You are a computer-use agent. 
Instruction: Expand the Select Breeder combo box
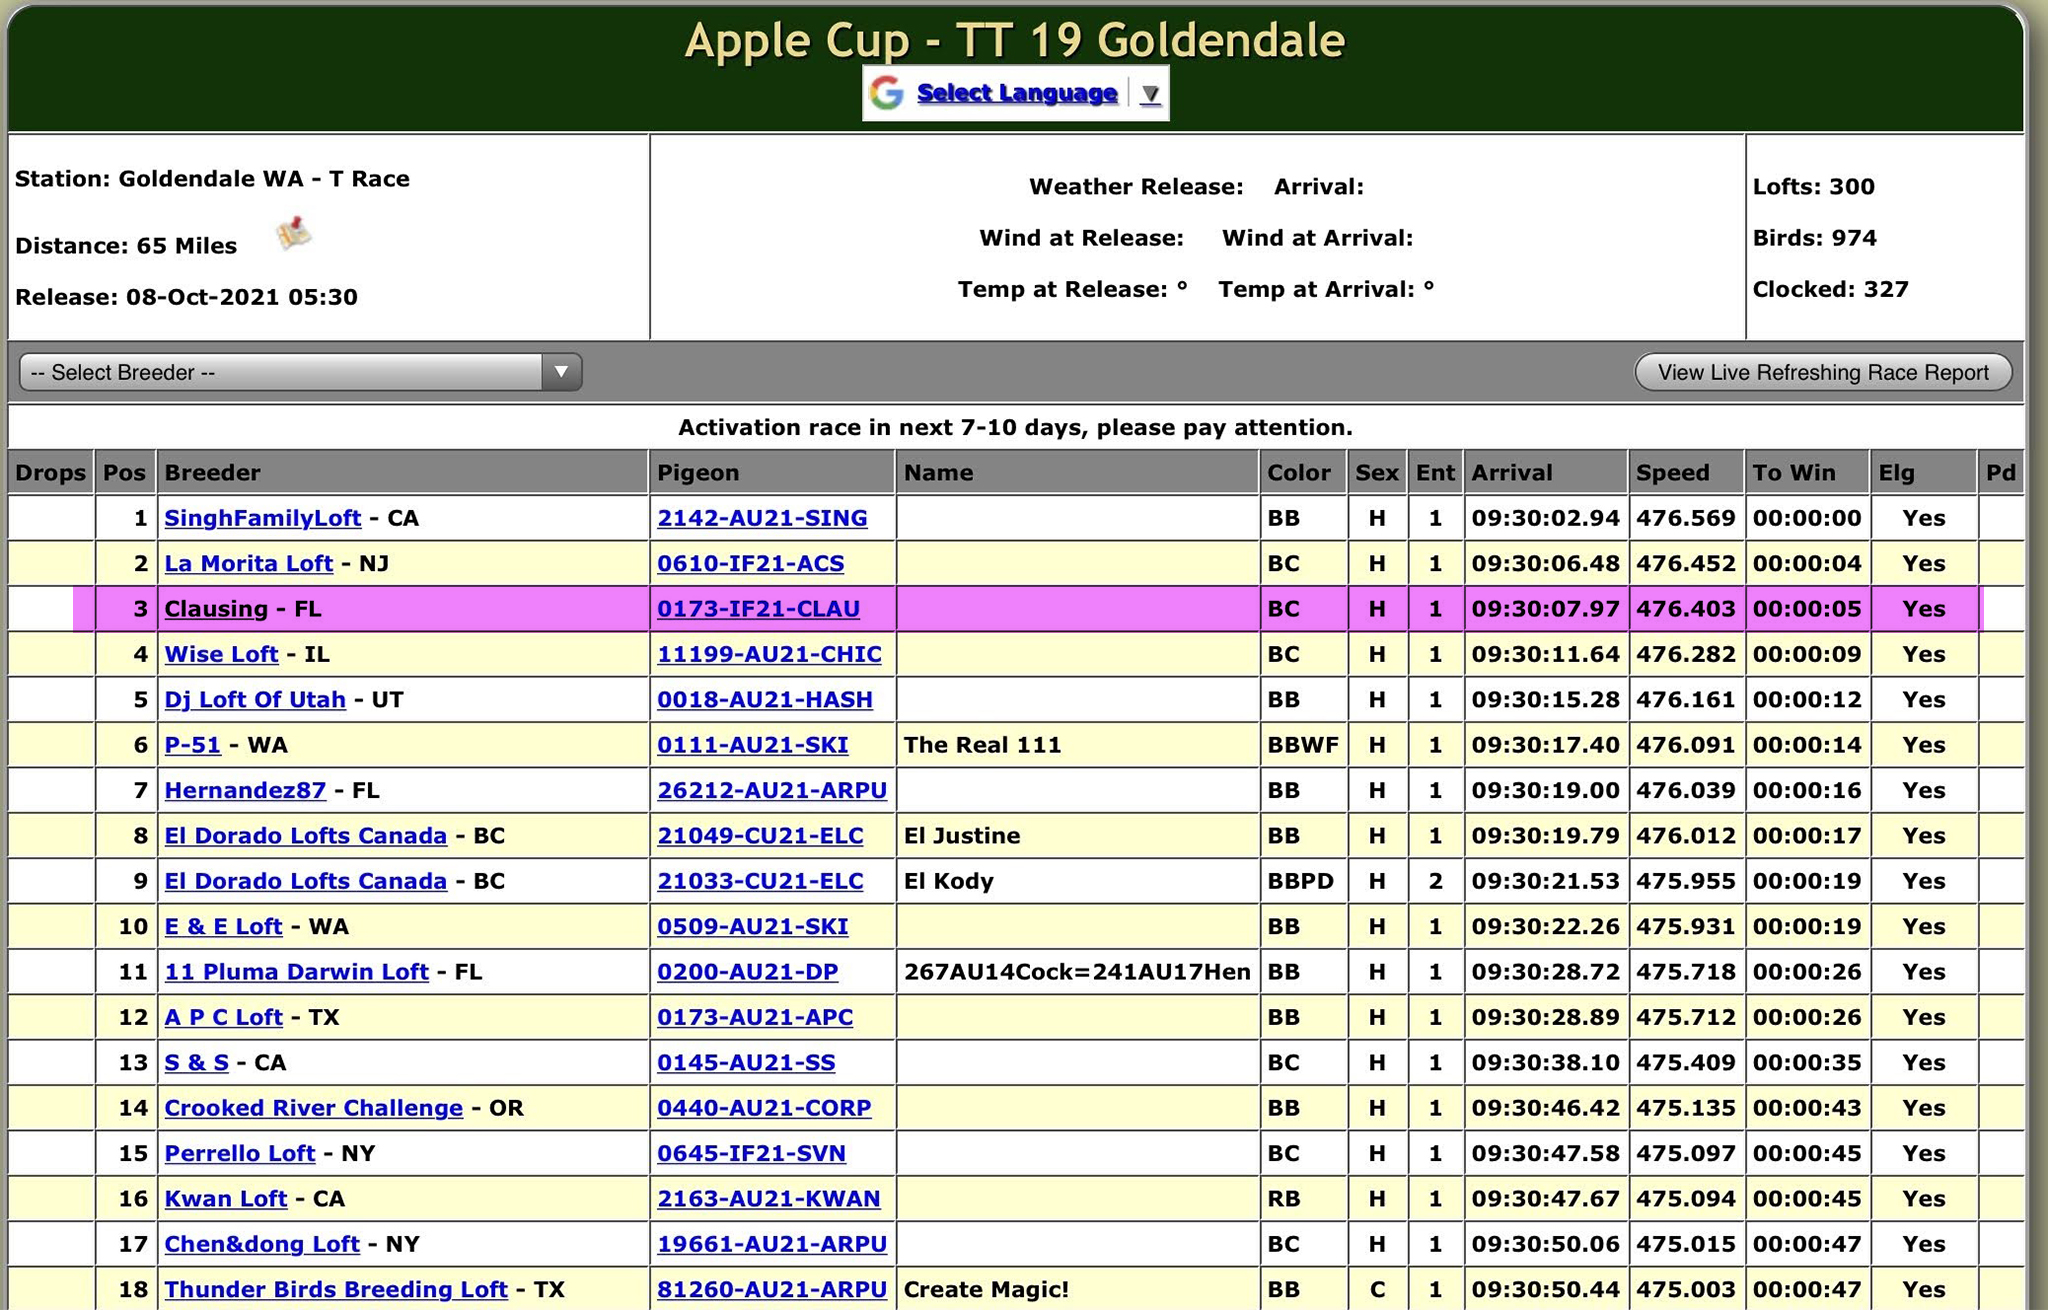(282, 372)
